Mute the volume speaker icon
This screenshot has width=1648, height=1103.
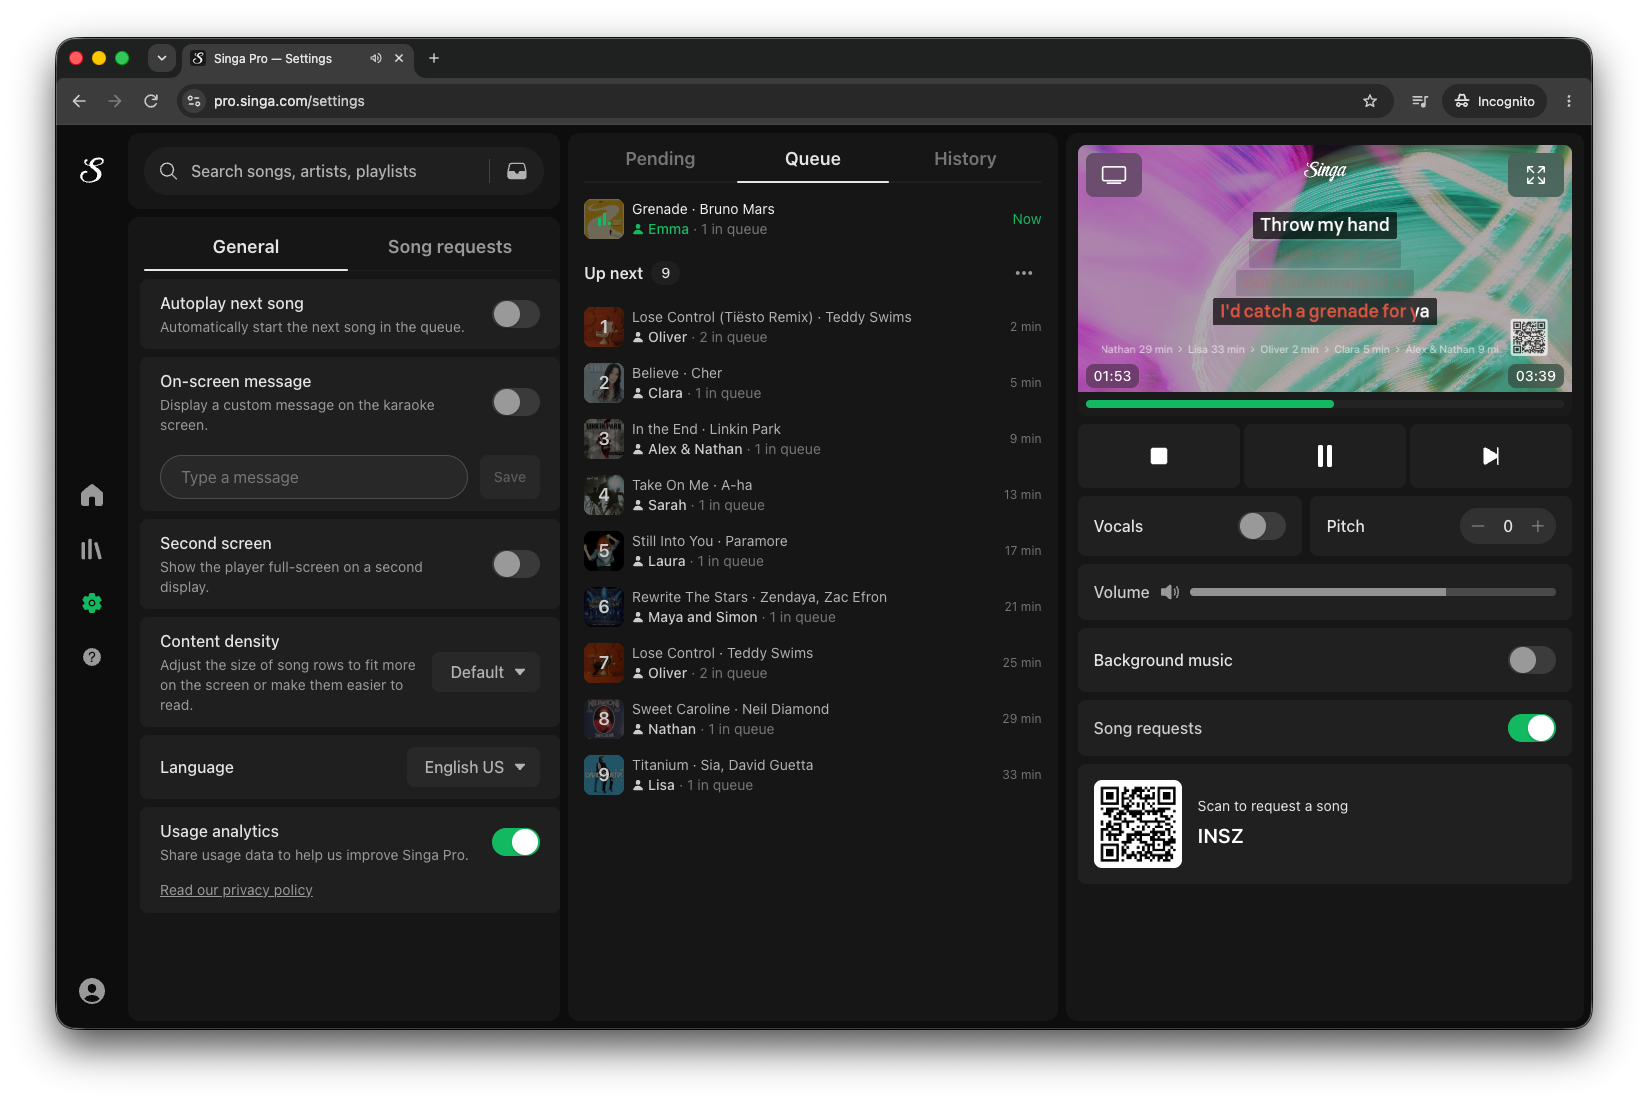click(1170, 592)
